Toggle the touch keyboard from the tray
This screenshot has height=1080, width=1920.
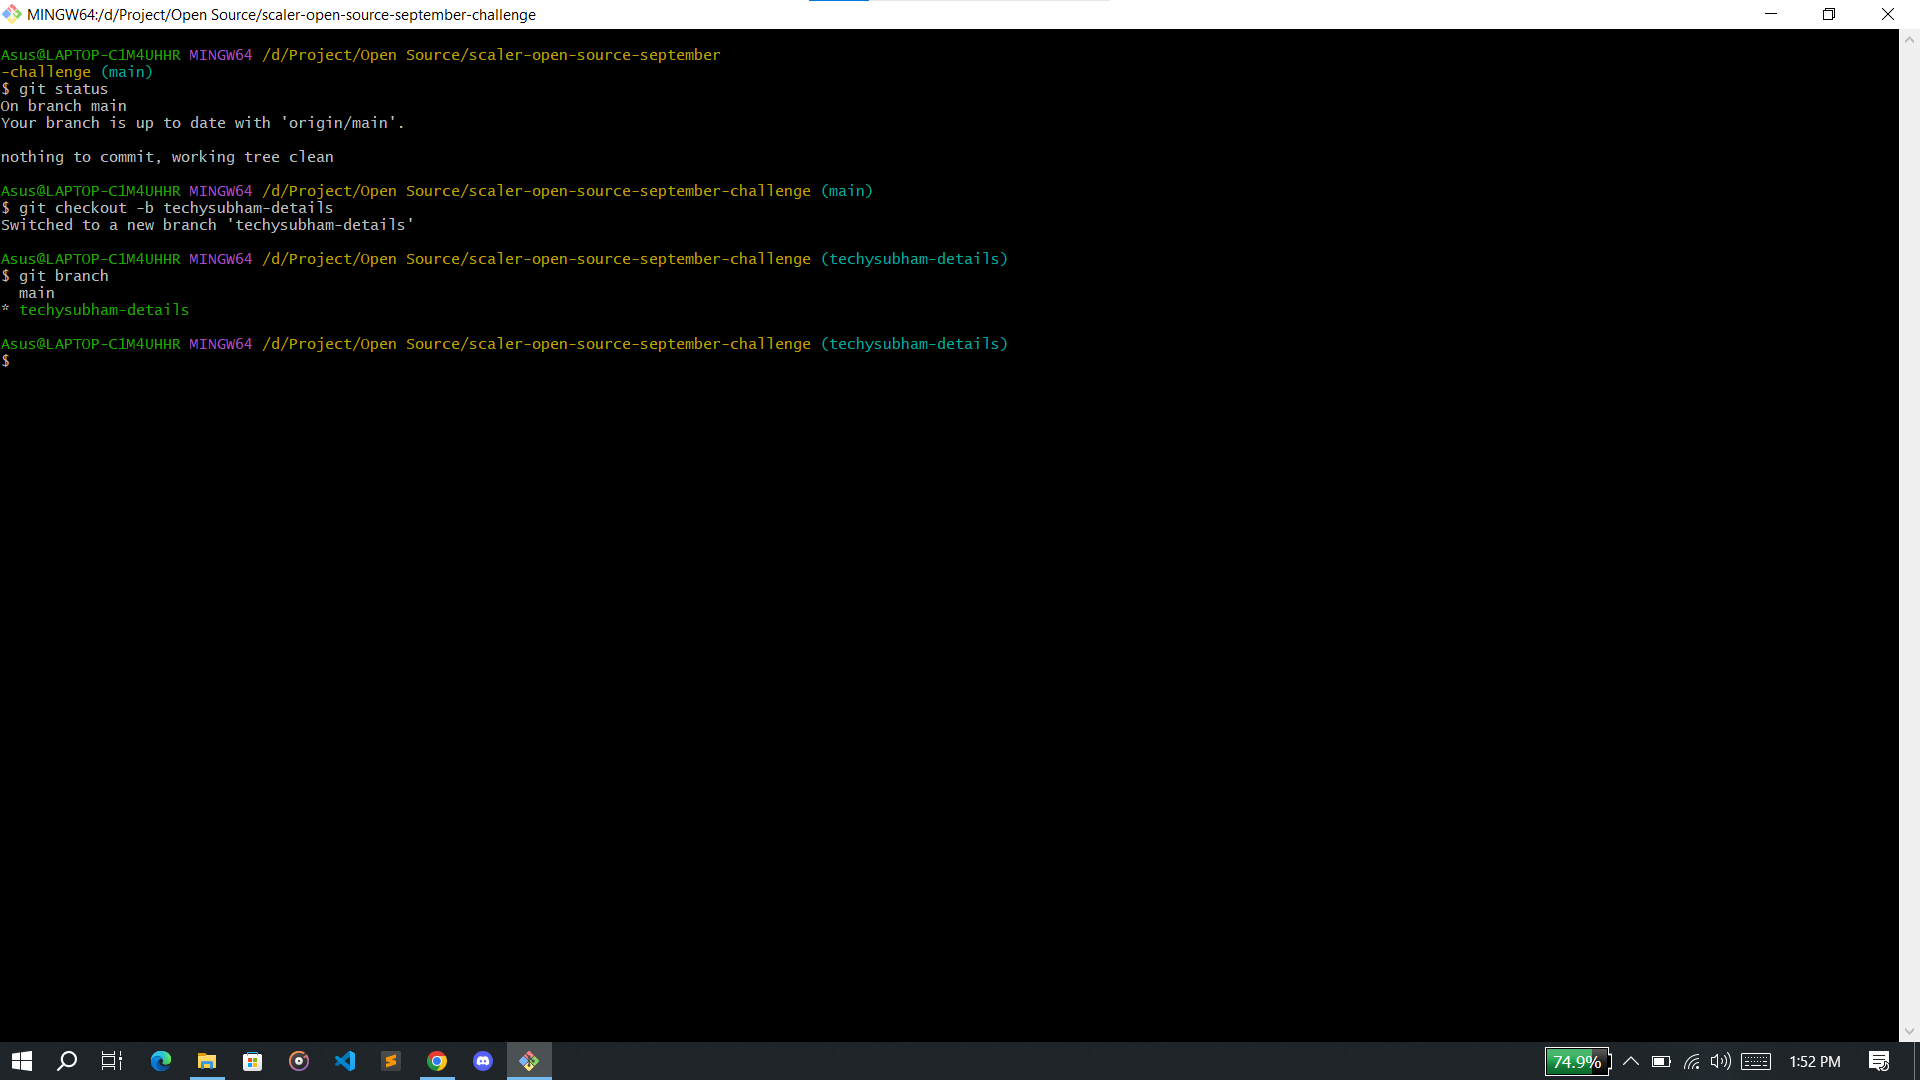pyautogui.click(x=1757, y=1062)
